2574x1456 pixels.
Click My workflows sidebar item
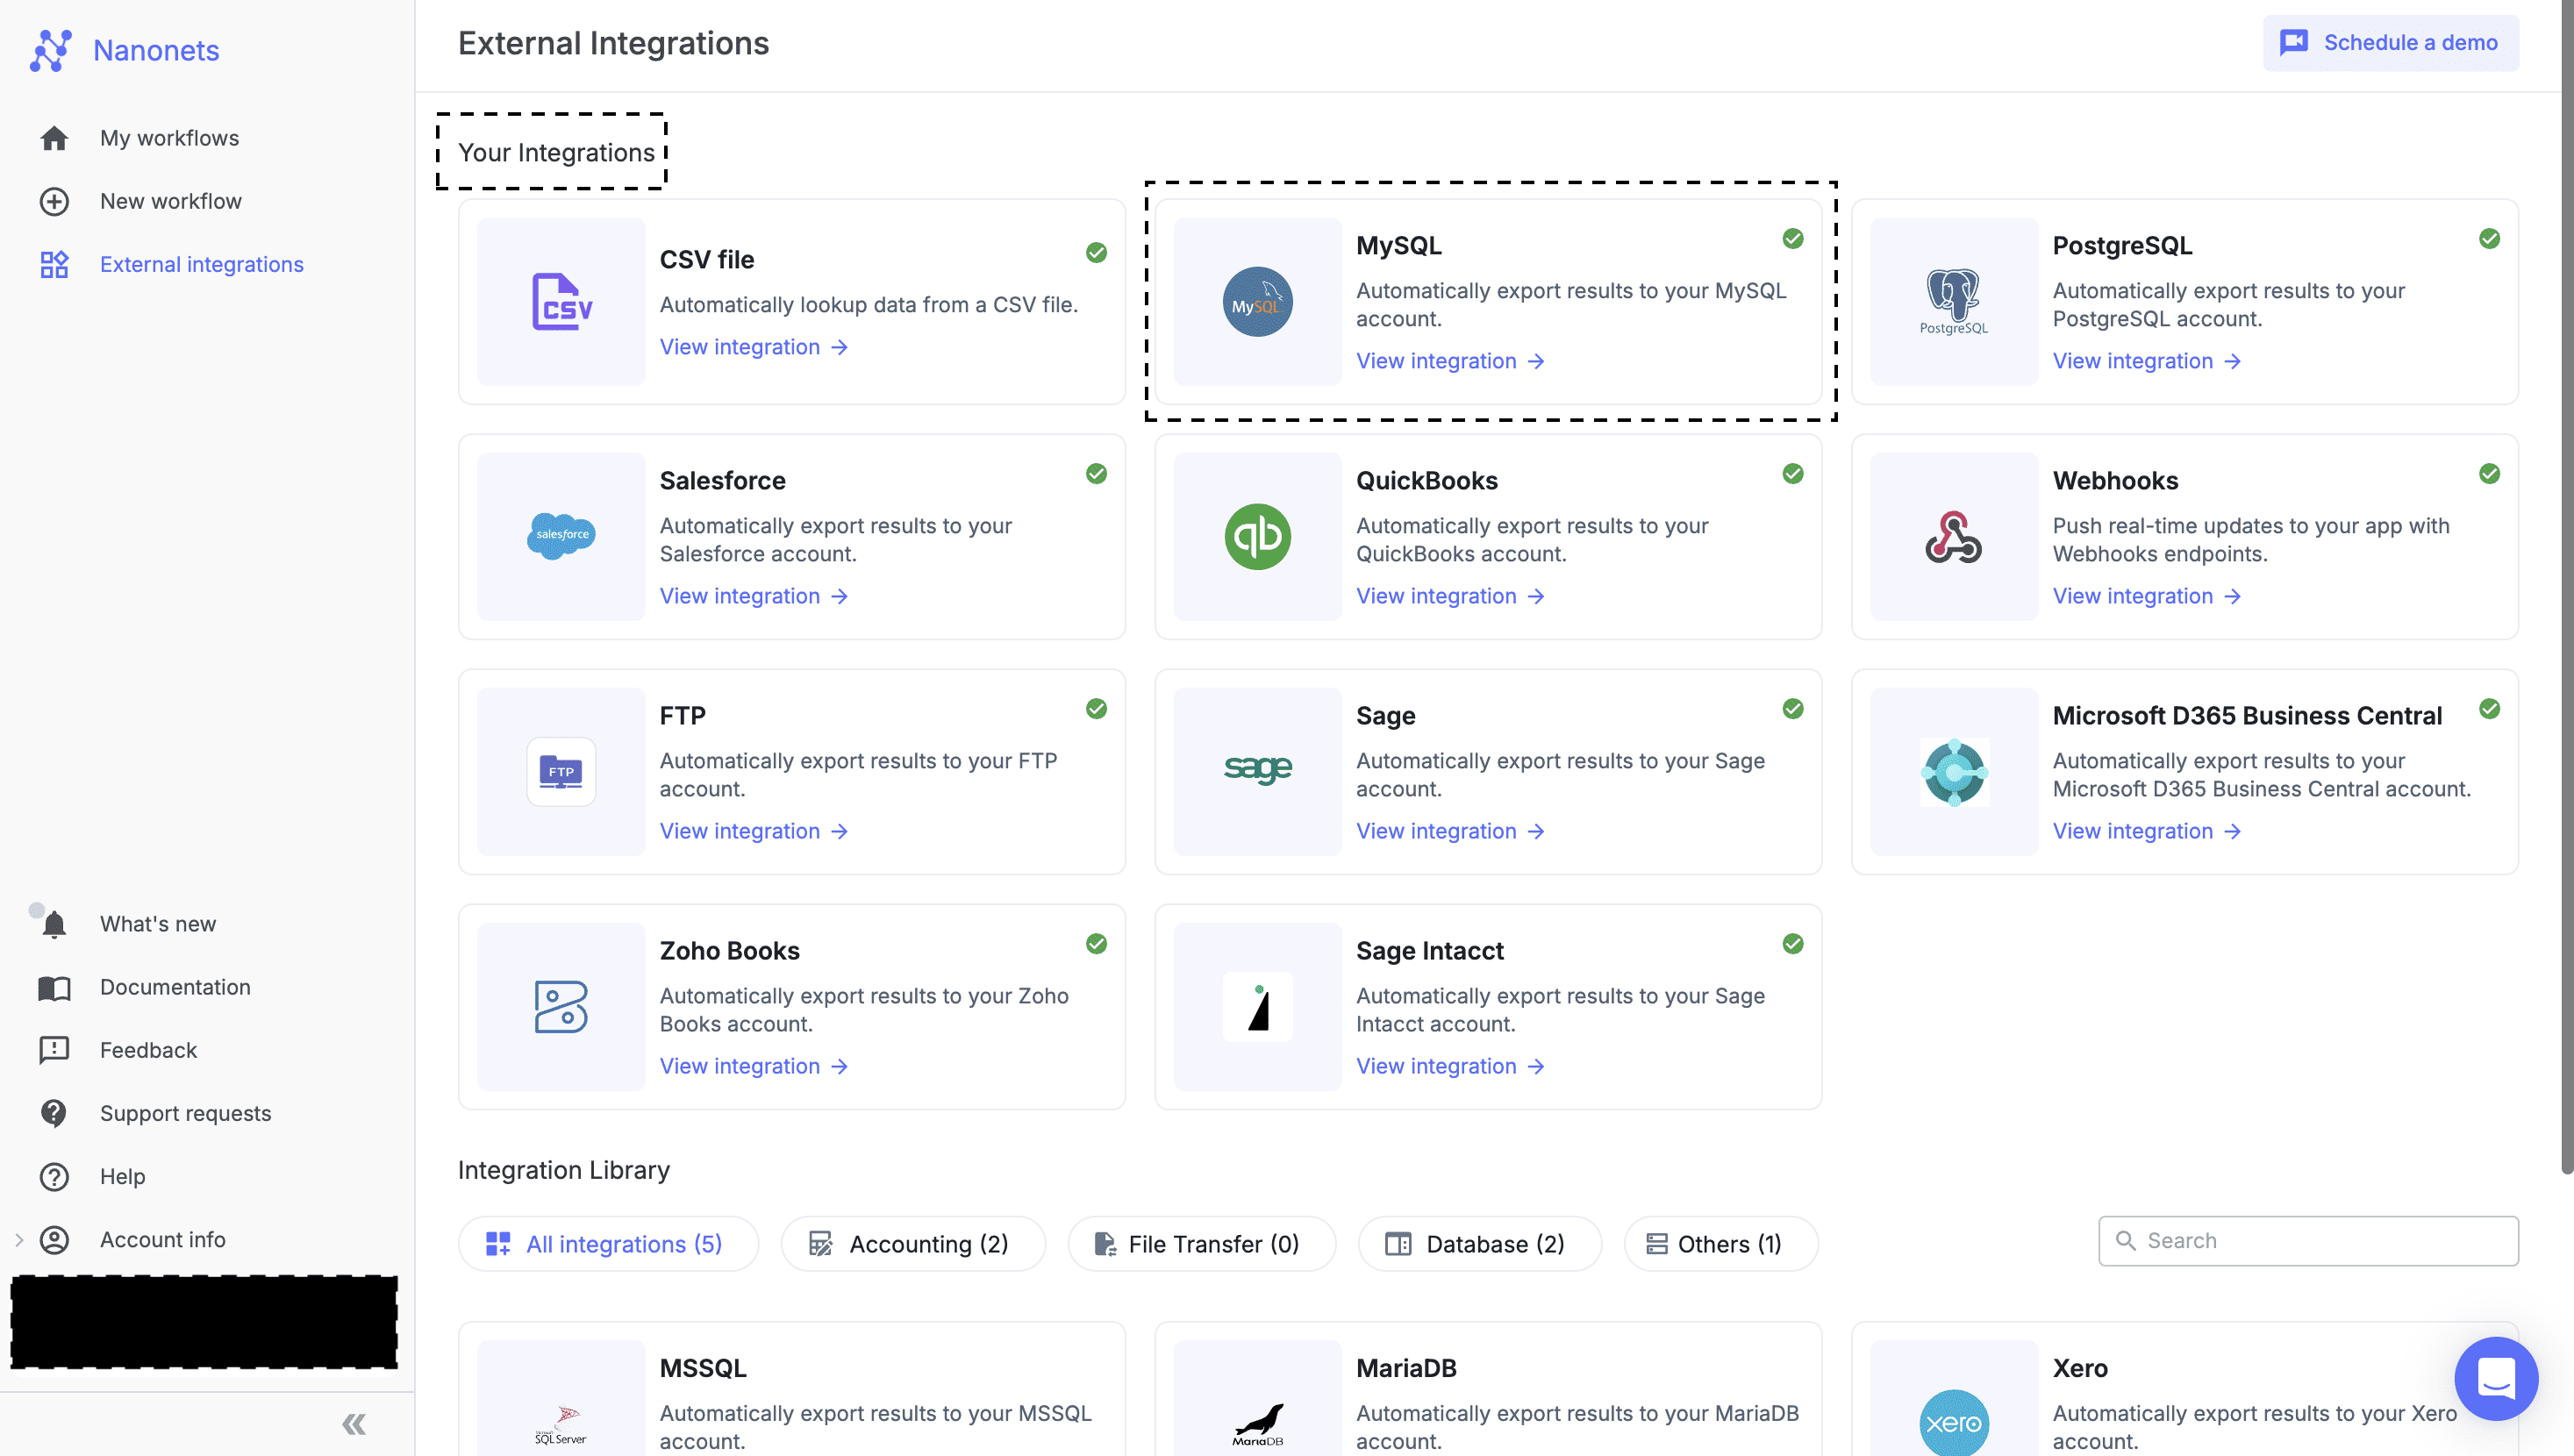click(x=168, y=136)
